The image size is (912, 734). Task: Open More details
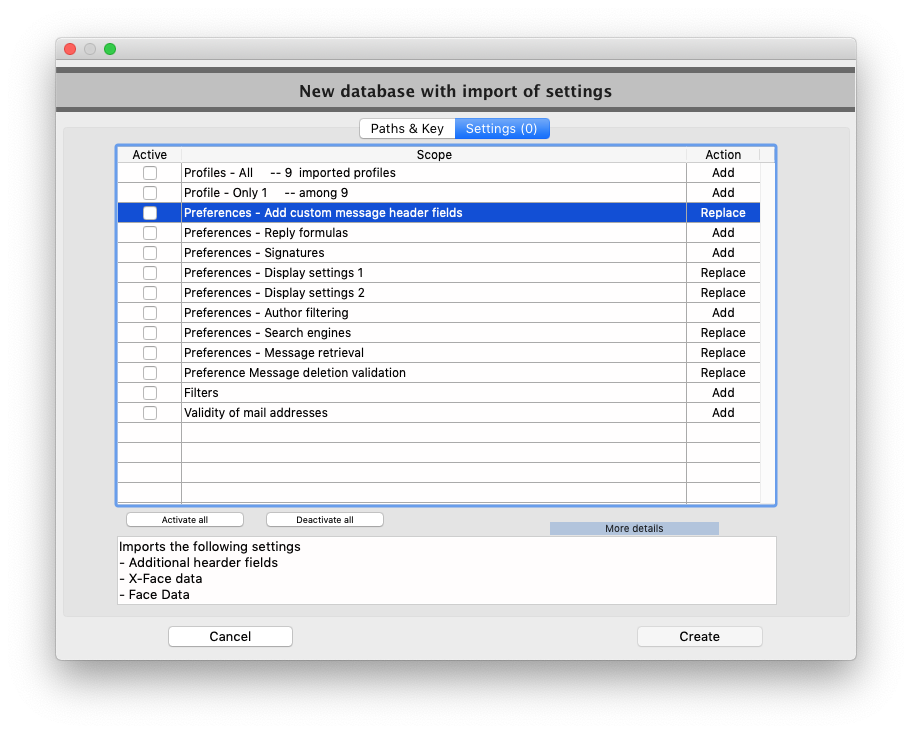pos(633,528)
